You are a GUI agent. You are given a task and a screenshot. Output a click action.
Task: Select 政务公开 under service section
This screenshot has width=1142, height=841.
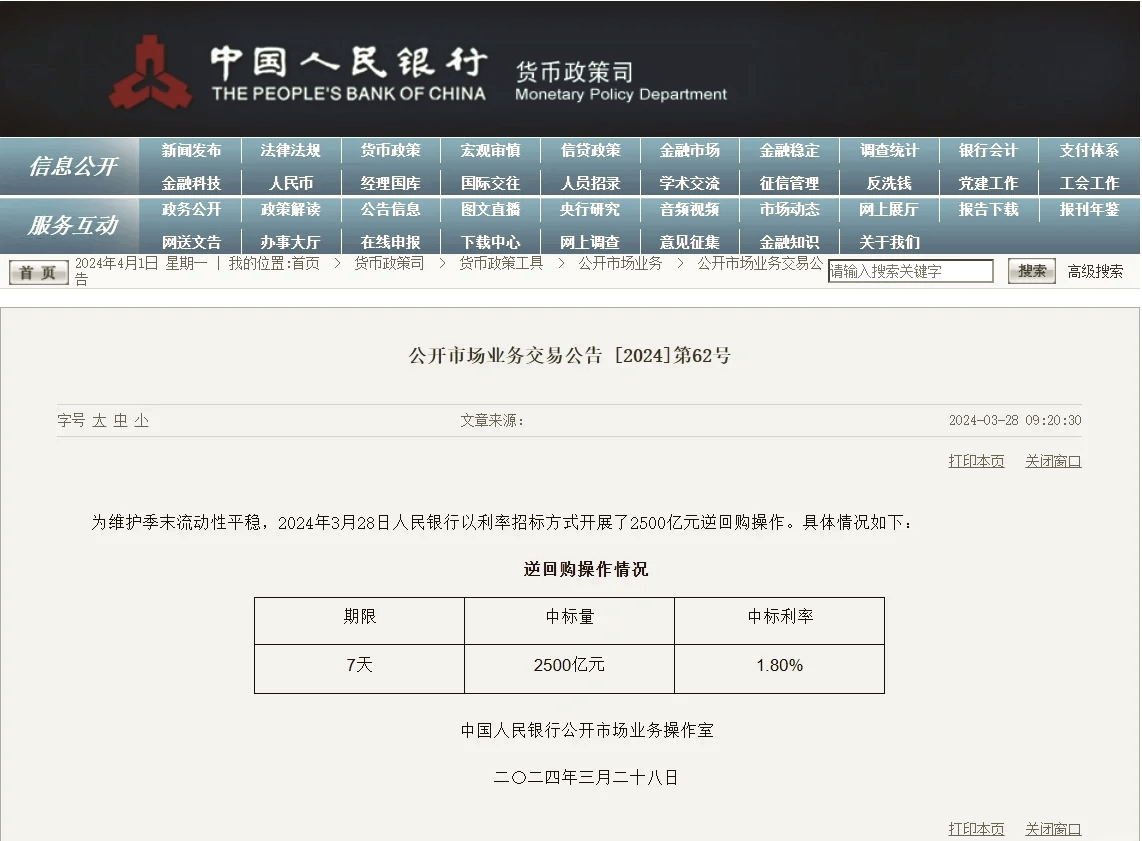tap(191, 210)
